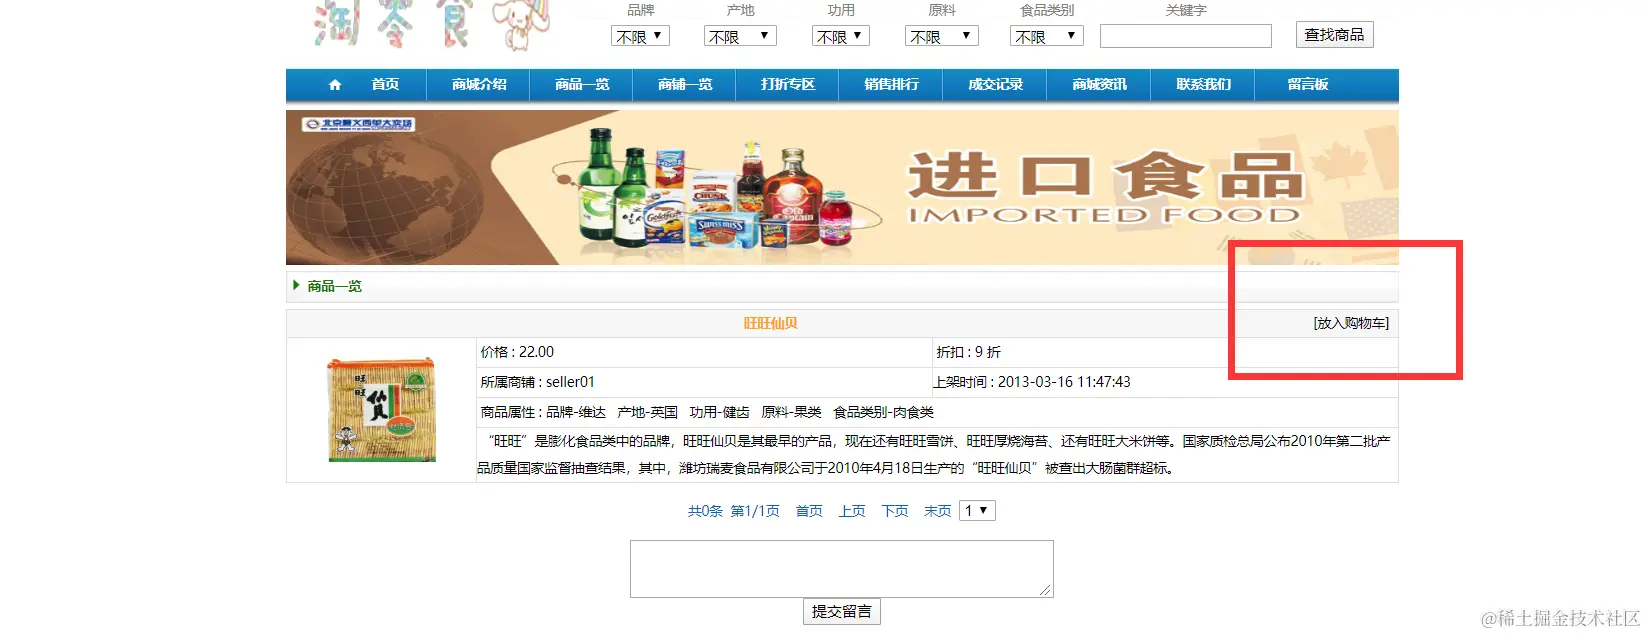Click the 共0条 第1/1页 page count text
This screenshot has width=1647, height=635.
(x=733, y=511)
